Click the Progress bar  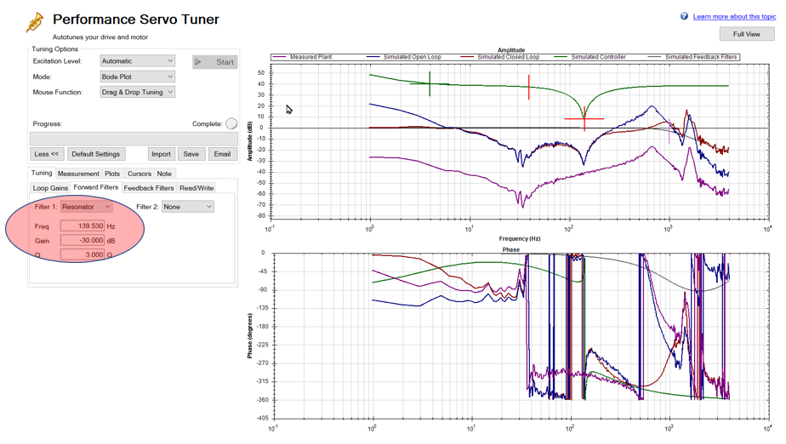click(133, 139)
